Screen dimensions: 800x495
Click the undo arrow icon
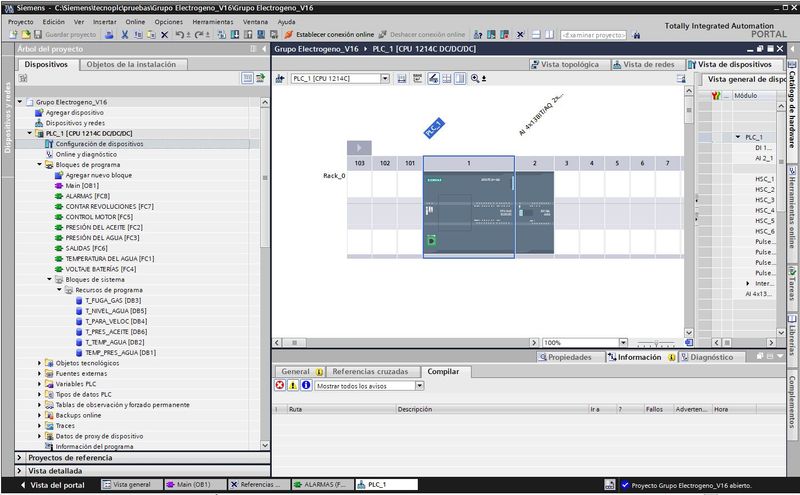[x=180, y=35]
